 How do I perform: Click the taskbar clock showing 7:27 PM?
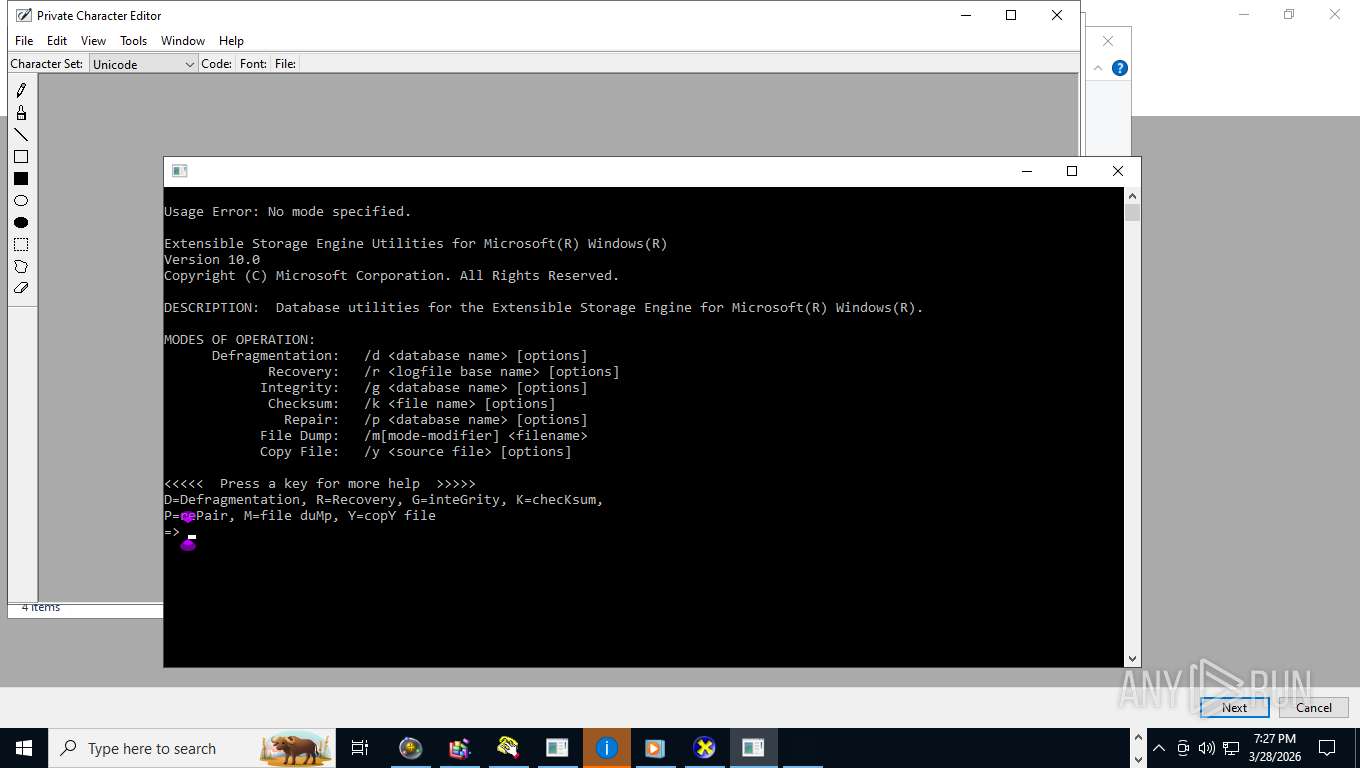1274,748
